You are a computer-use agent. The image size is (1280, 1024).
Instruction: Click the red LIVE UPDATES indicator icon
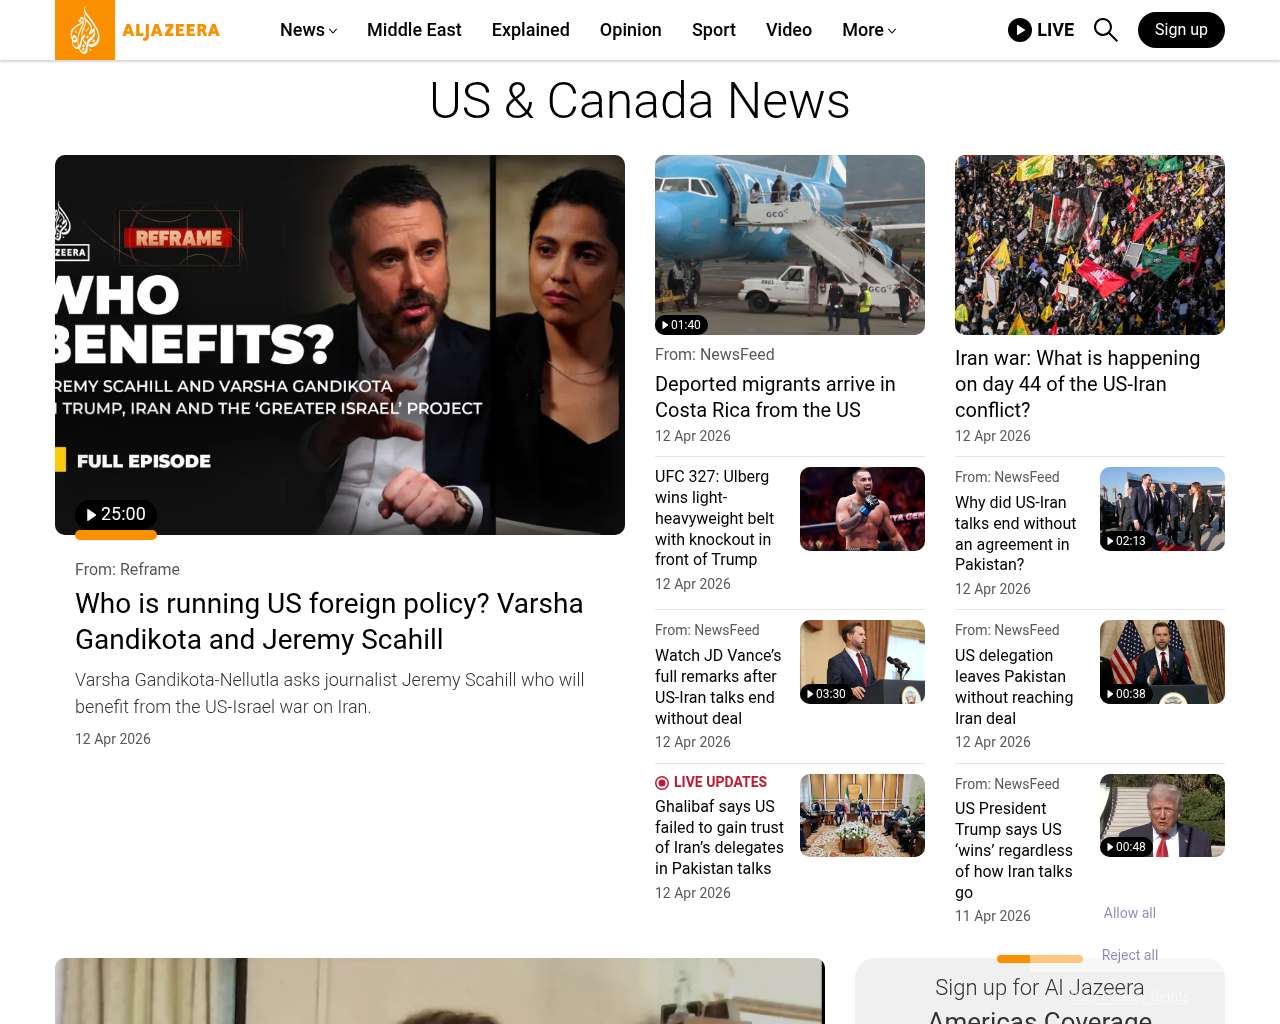(x=662, y=783)
